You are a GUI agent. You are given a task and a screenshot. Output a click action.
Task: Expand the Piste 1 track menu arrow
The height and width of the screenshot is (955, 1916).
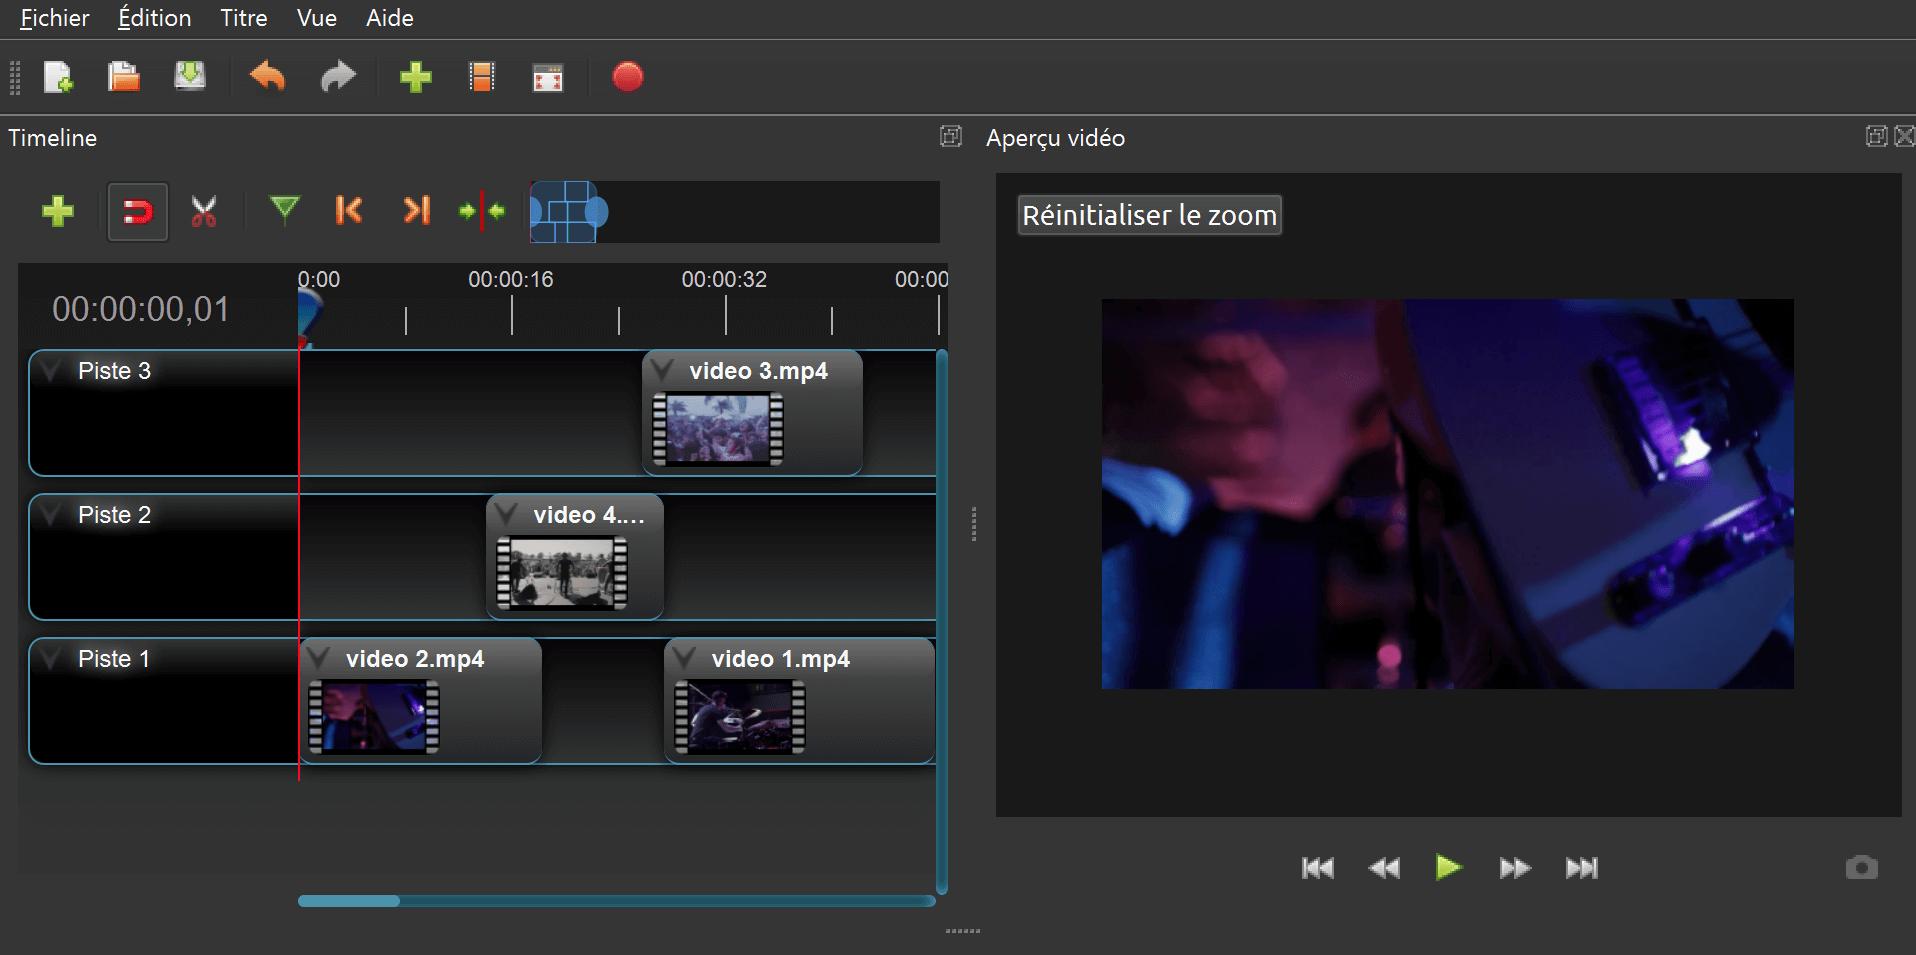50,660
